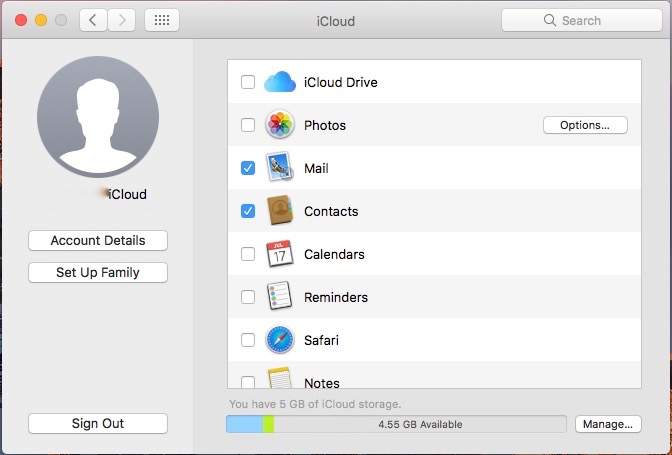This screenshot has height=455, width=672.
Task: Click the user profile avatar picture
Action: (x=98, y=117)
